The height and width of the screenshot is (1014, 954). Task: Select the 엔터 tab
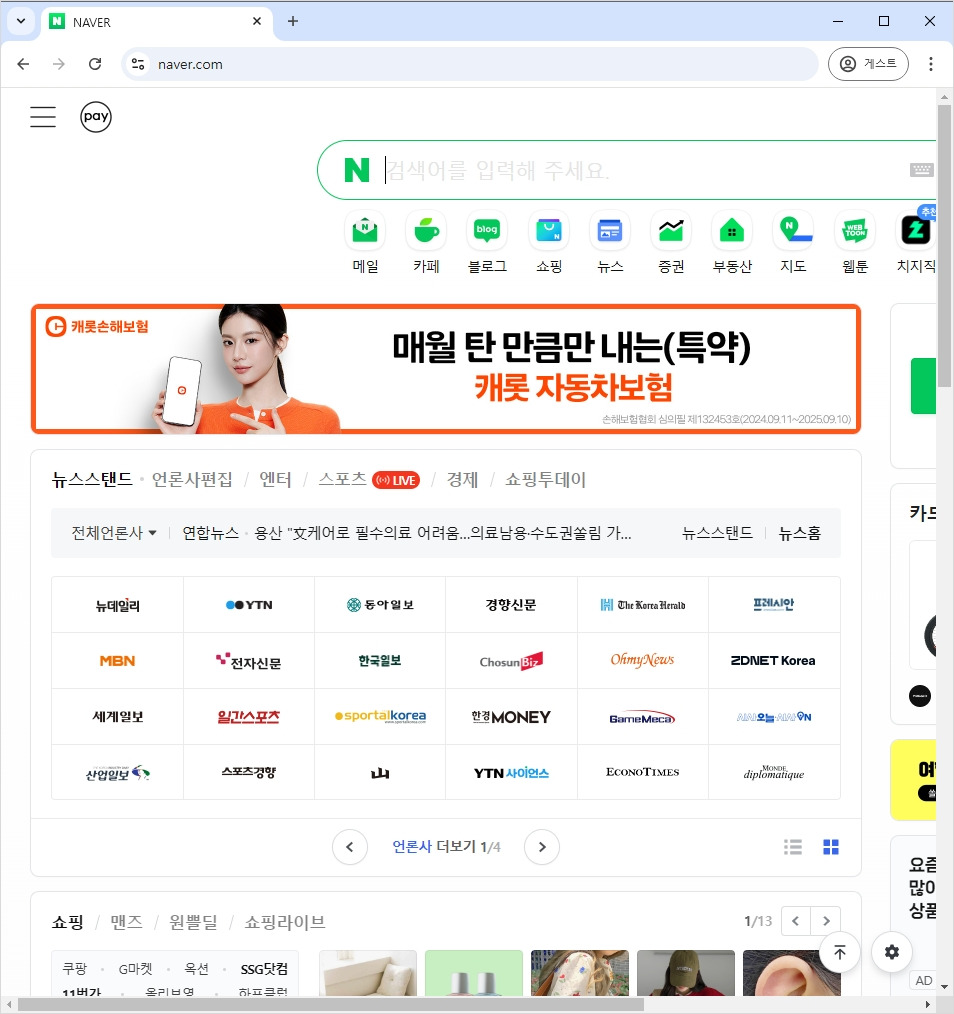click(276, 479)
